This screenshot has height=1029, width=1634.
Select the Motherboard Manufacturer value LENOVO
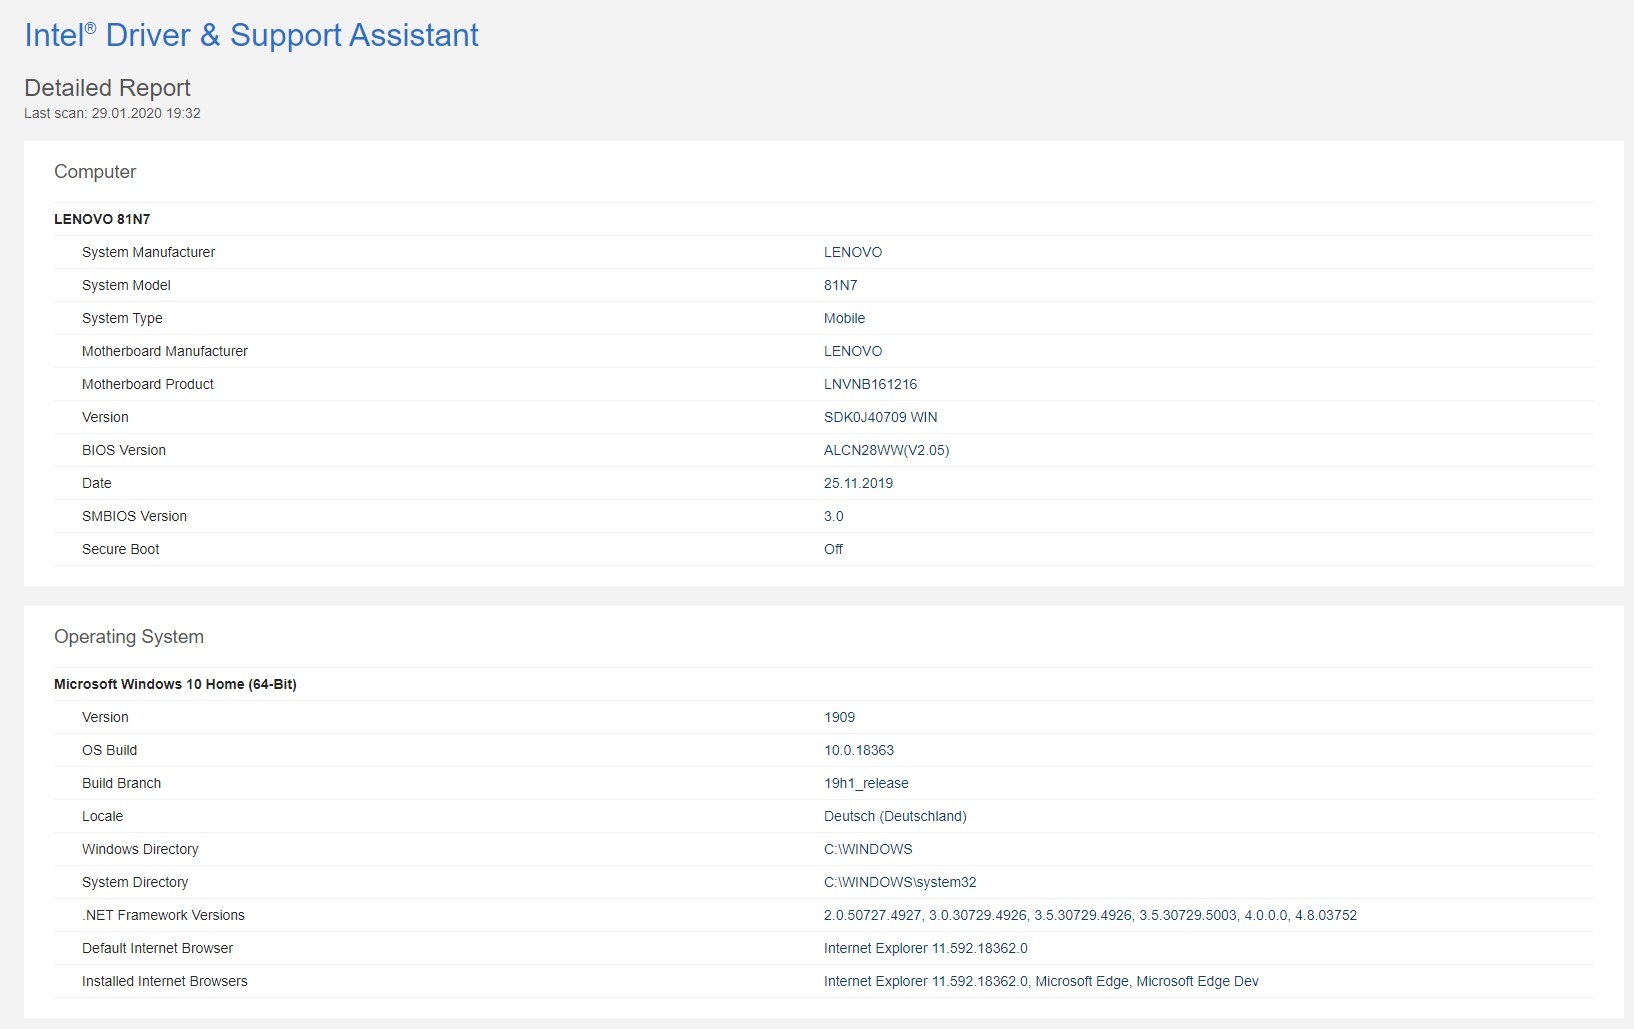click(853, 351)
